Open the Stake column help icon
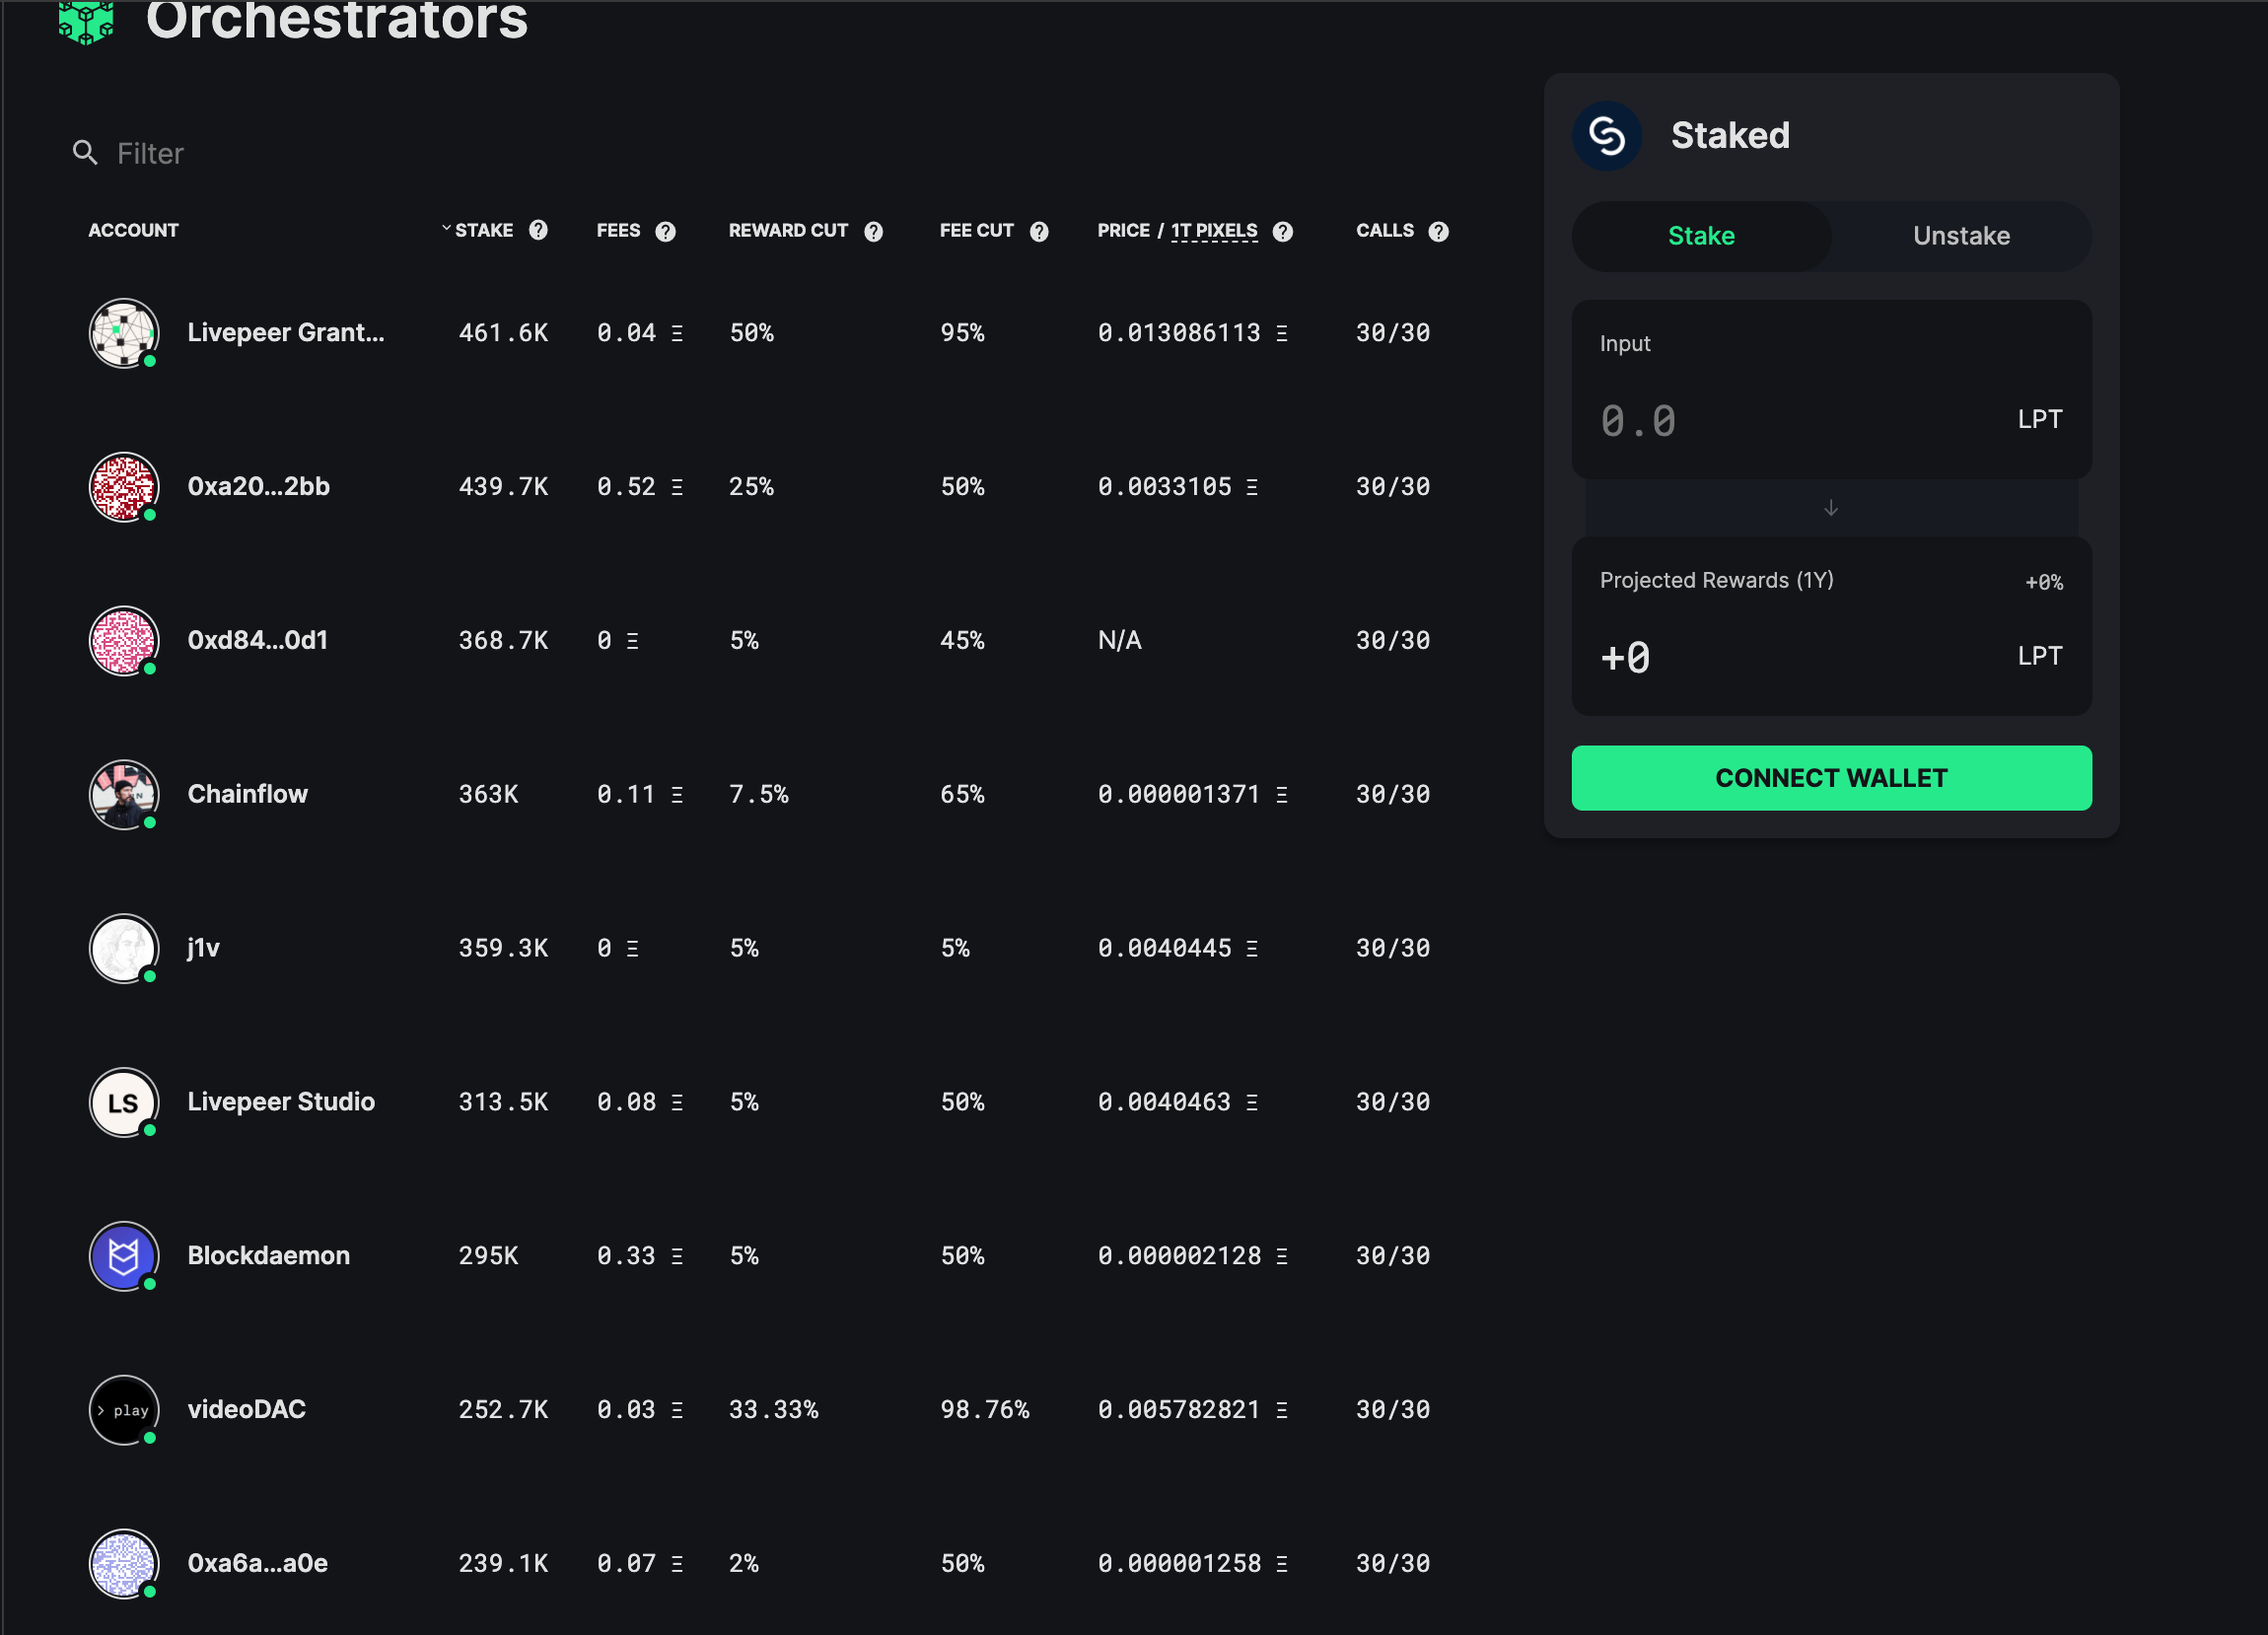The image size is (2268, 1635). click(x=538, y=231)
